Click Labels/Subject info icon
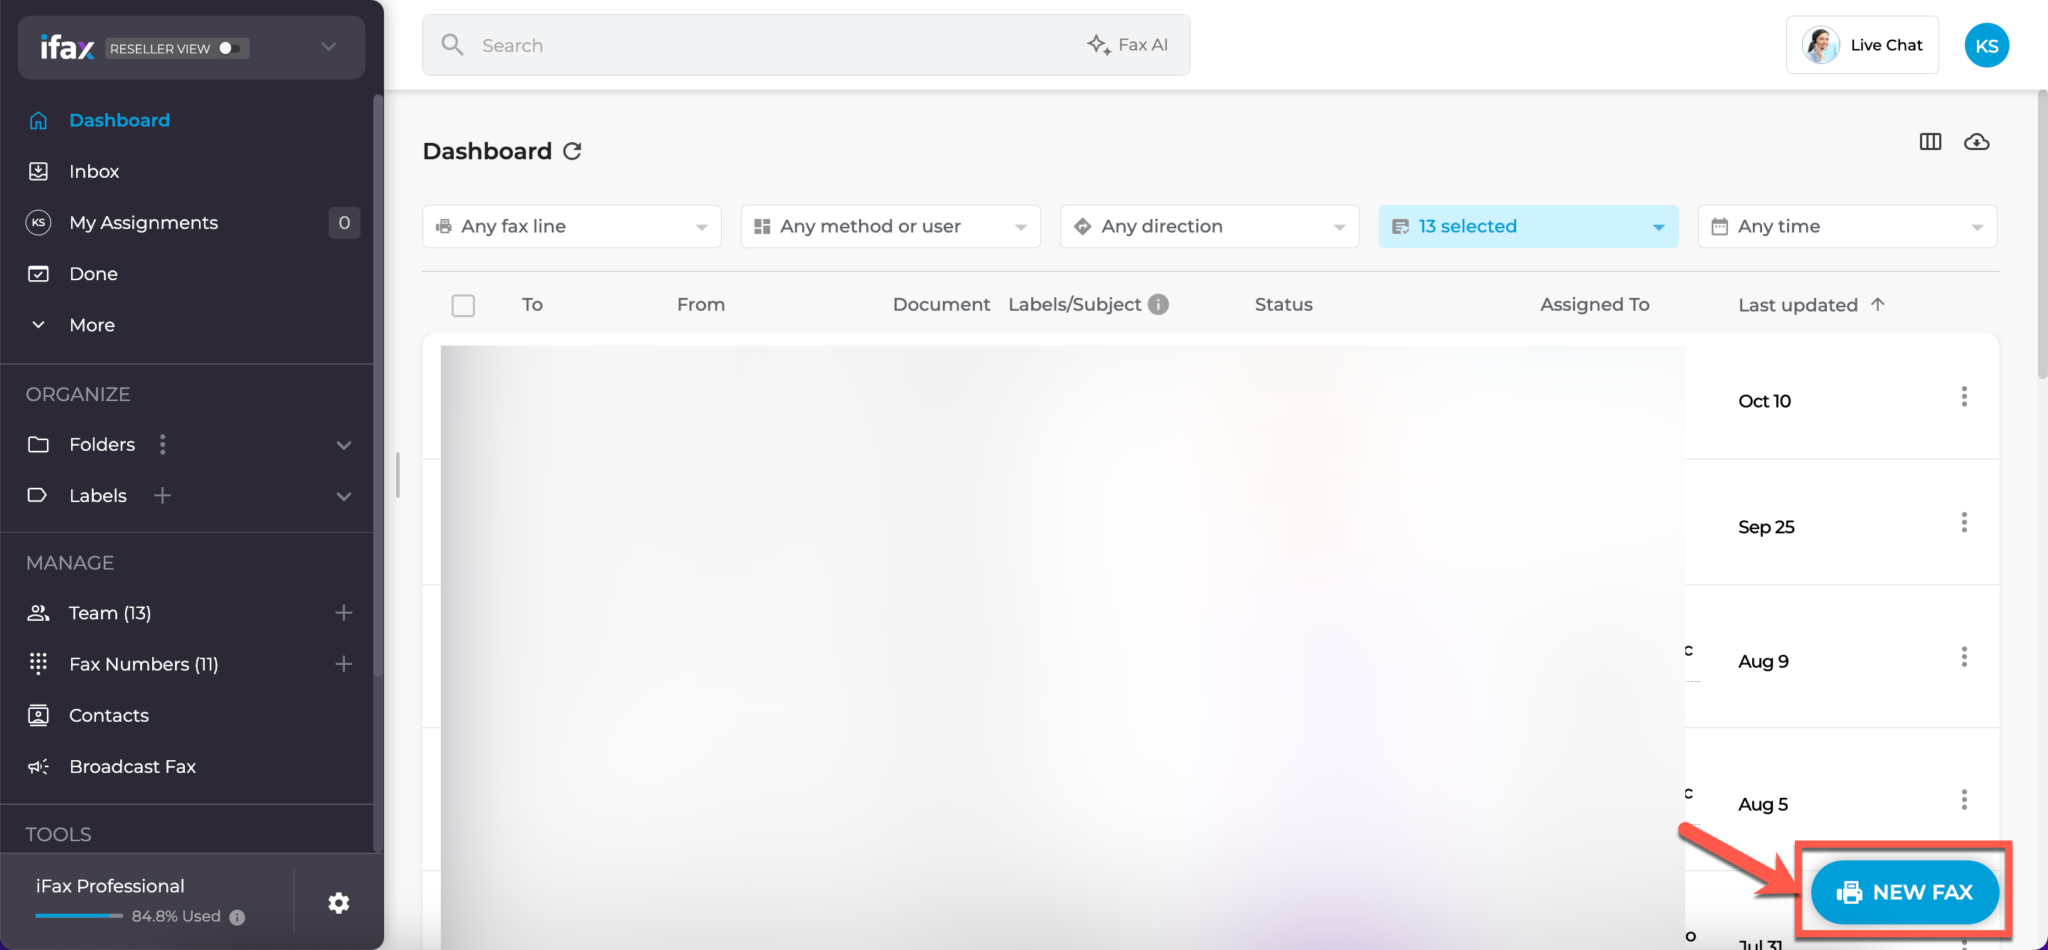The image size is (2048, 950). click(x=1158, y=304)
